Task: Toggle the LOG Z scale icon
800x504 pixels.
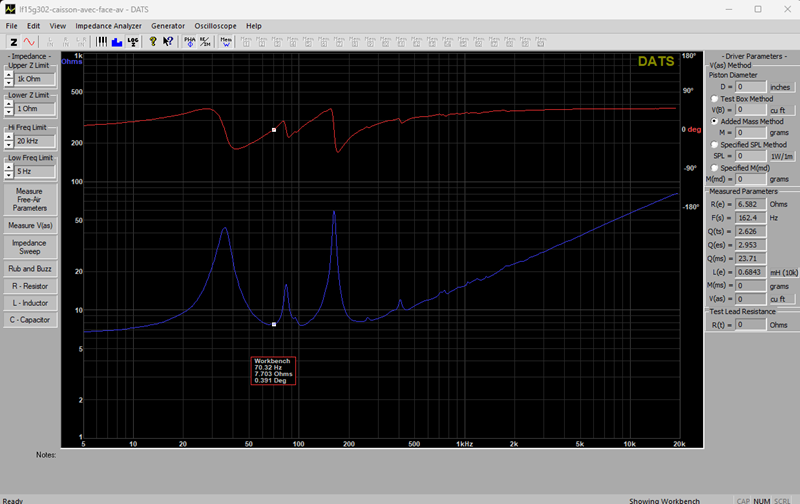Action: click(133, 42)
